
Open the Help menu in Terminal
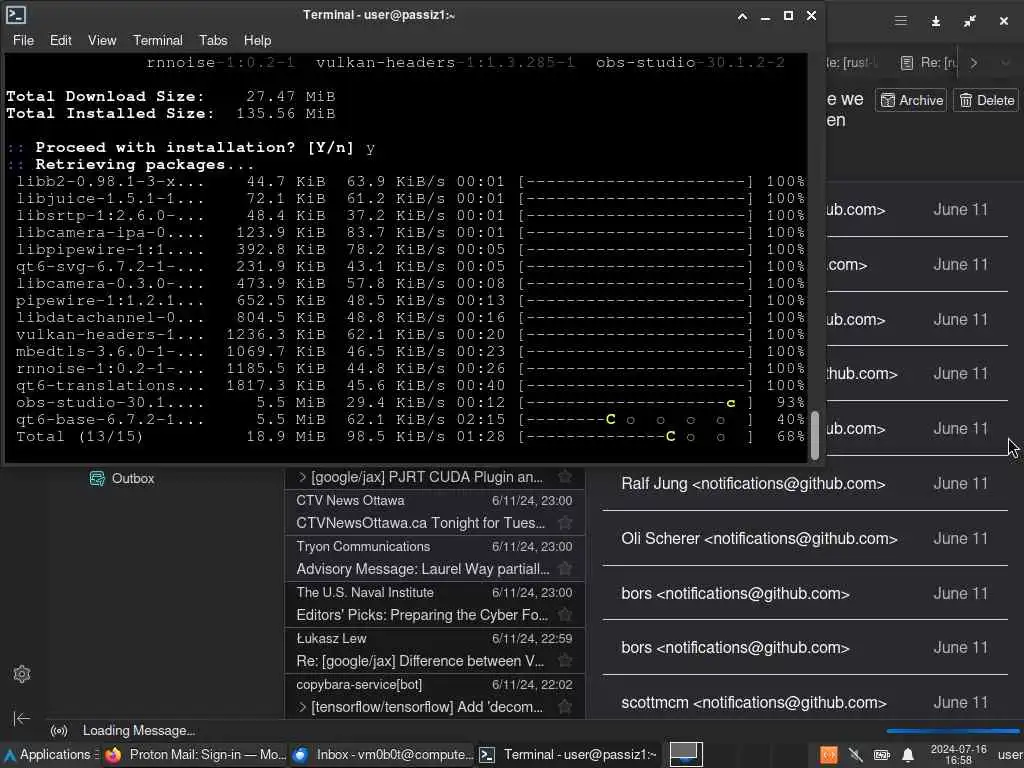[x=257, y=40]
